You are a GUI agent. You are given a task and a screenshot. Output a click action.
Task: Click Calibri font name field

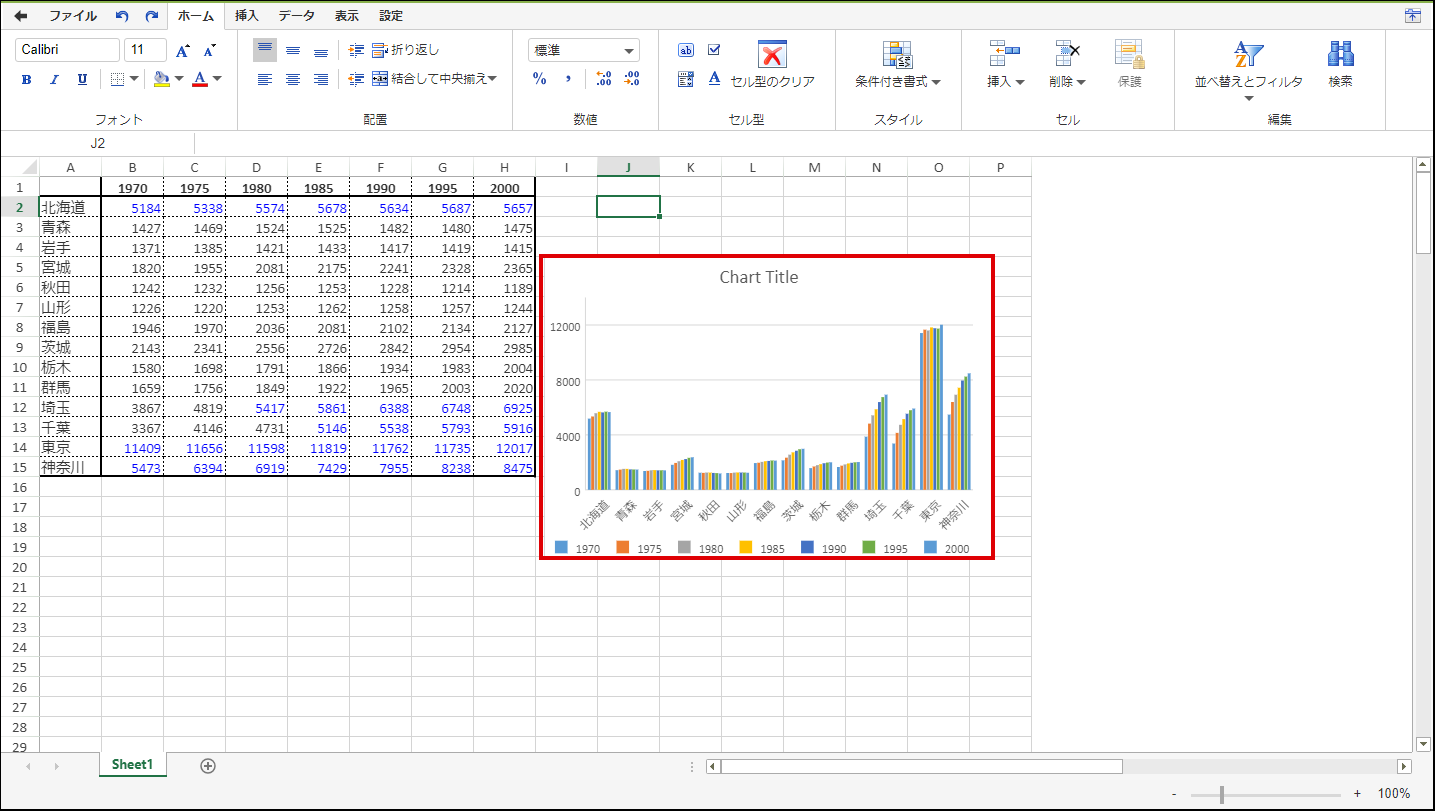coord(67,50)
